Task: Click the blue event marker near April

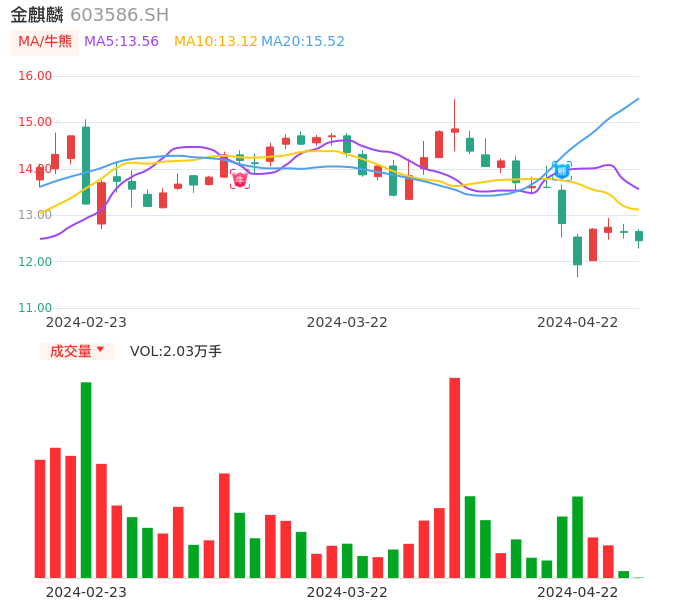Action: (562, 171)
